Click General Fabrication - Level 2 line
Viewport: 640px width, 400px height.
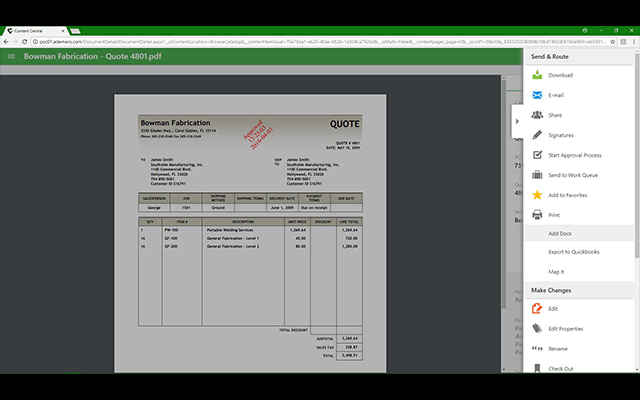233,246
